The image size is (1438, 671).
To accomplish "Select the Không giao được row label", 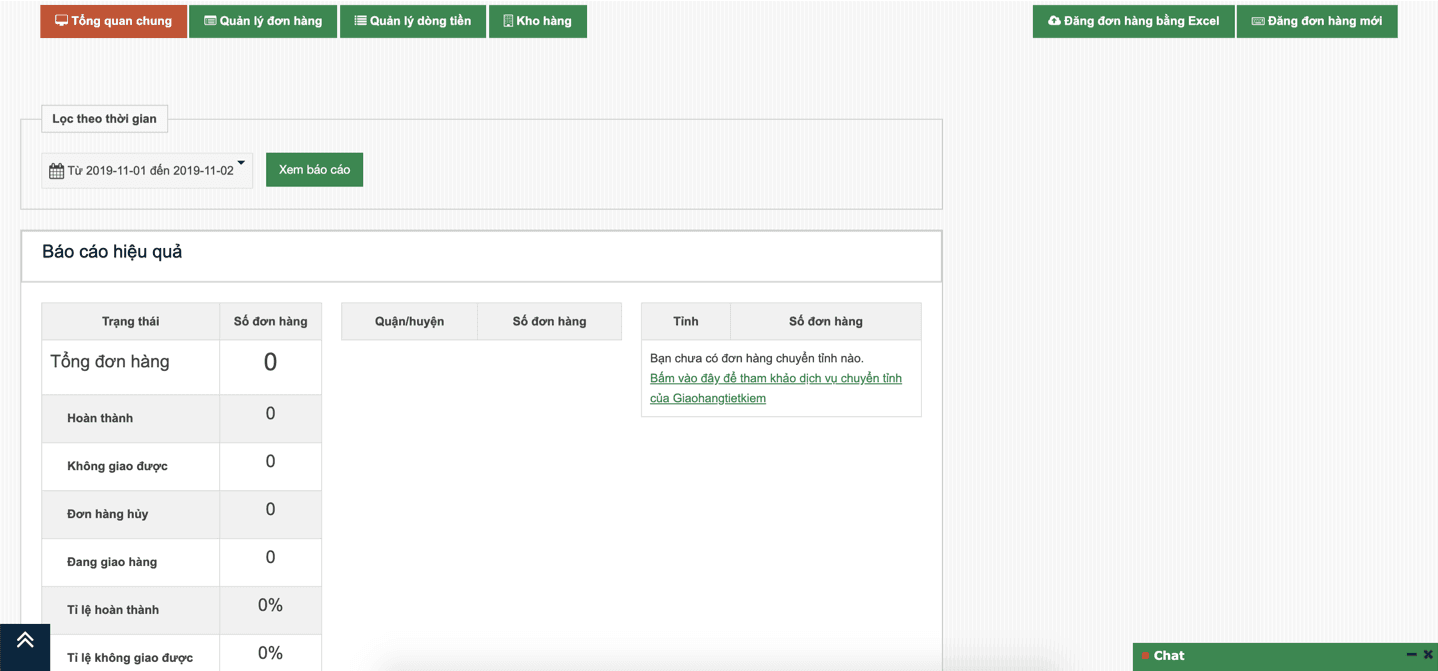I will pos(117,466).
